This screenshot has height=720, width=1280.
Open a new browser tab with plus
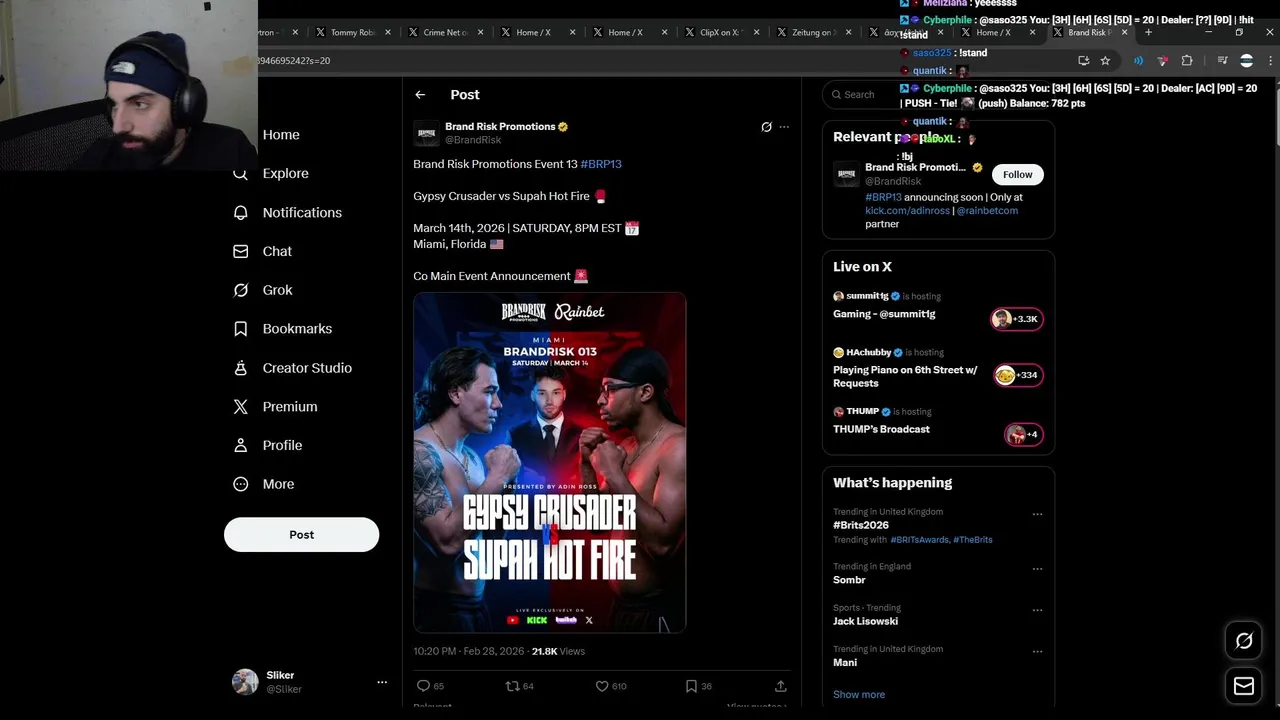[x=1148, y=32]
